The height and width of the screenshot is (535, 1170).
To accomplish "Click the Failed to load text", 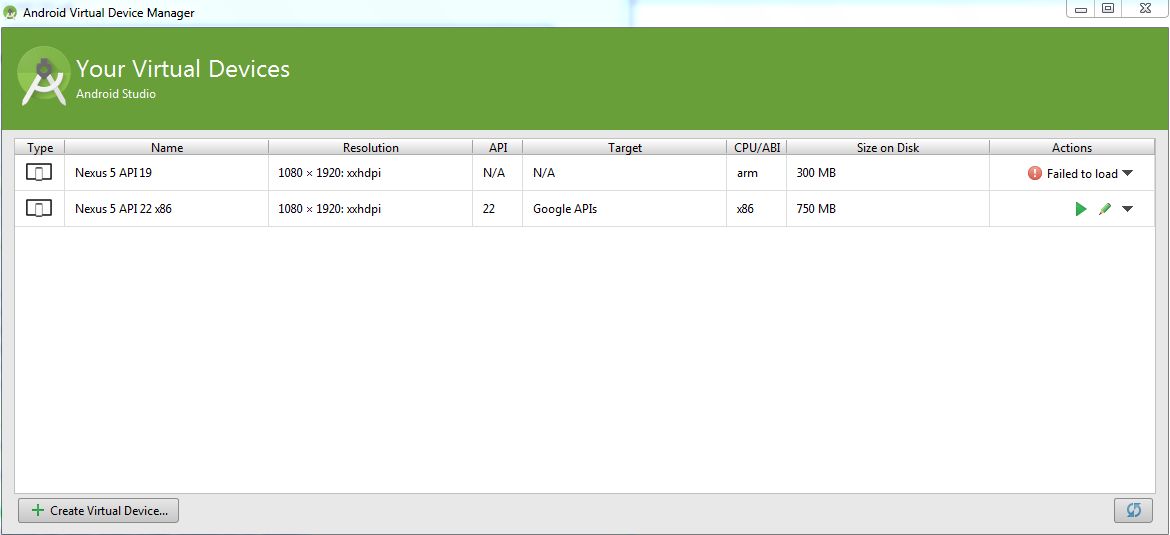I will [1082, 174].
